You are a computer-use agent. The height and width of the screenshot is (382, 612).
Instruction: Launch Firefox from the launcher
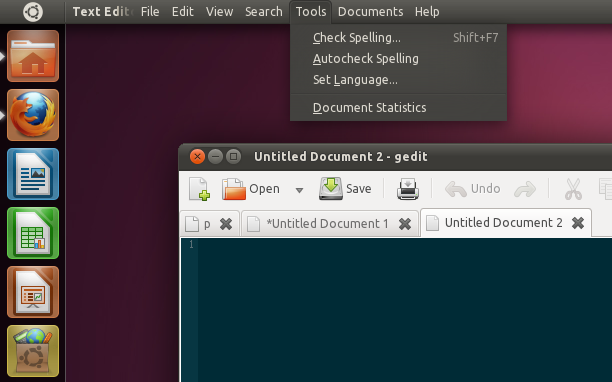click(33, 115)
